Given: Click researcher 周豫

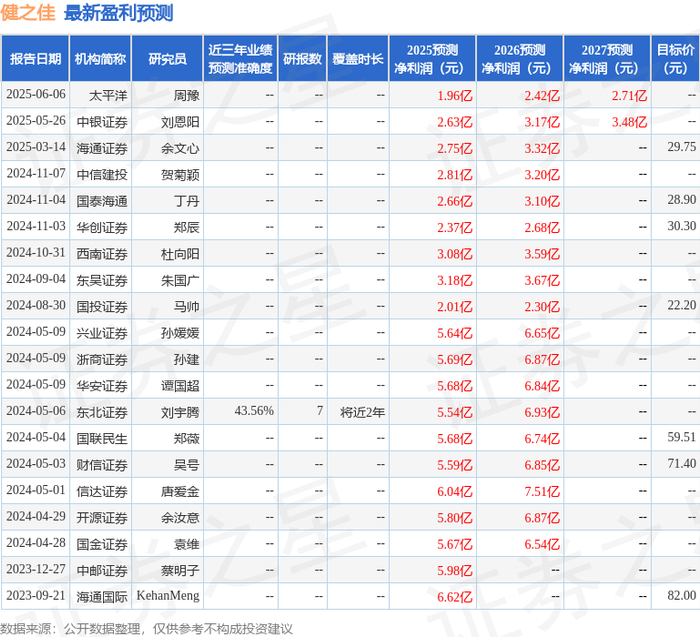Looking at the screenshot, I should [x=186, y=96].
